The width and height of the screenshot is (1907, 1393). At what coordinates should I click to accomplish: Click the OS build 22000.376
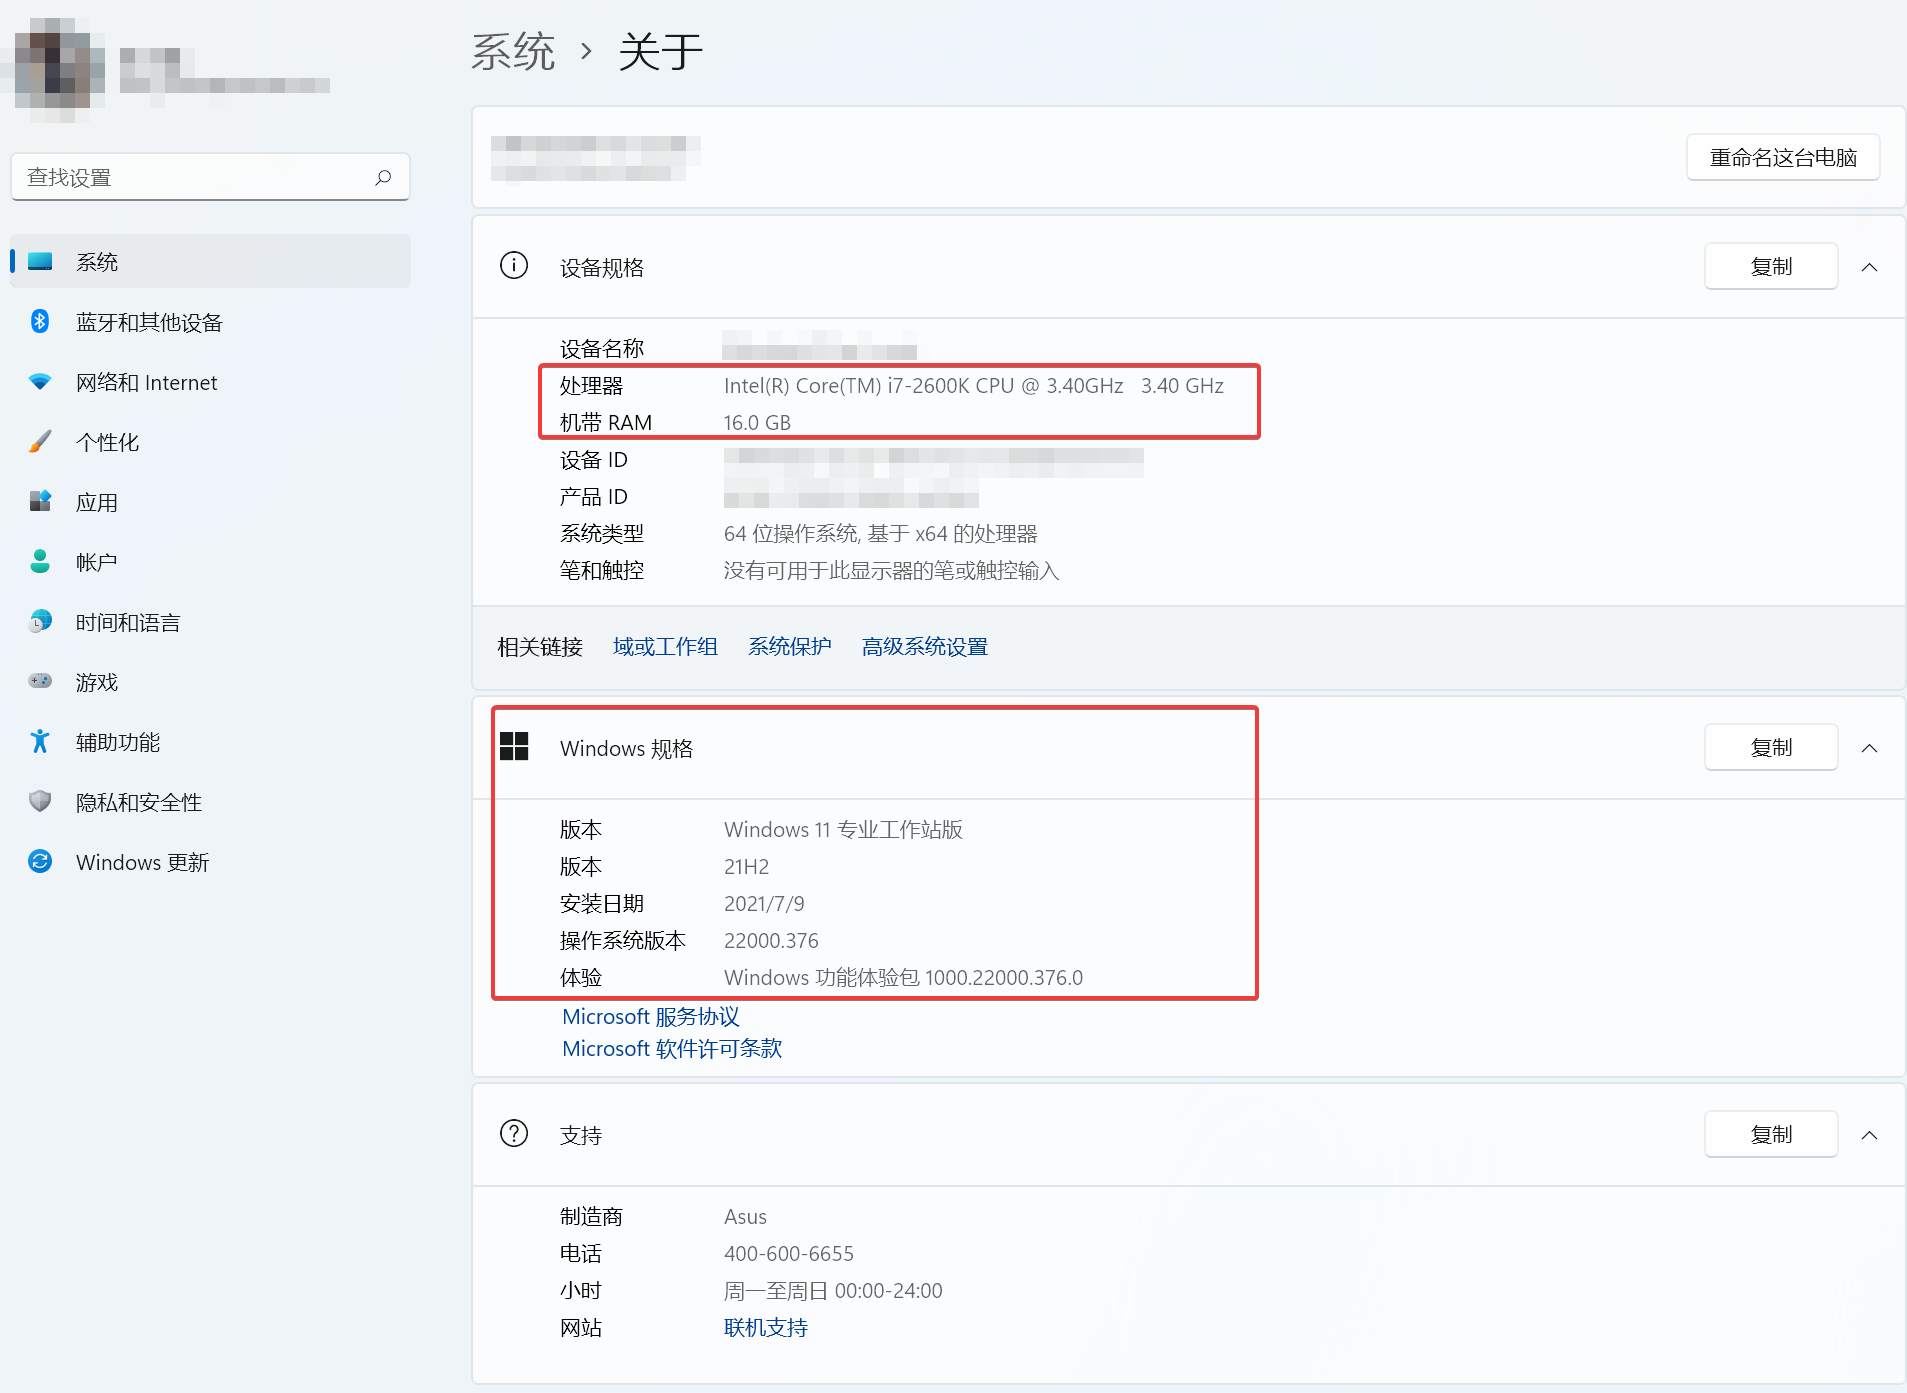[x=771, y=941]
